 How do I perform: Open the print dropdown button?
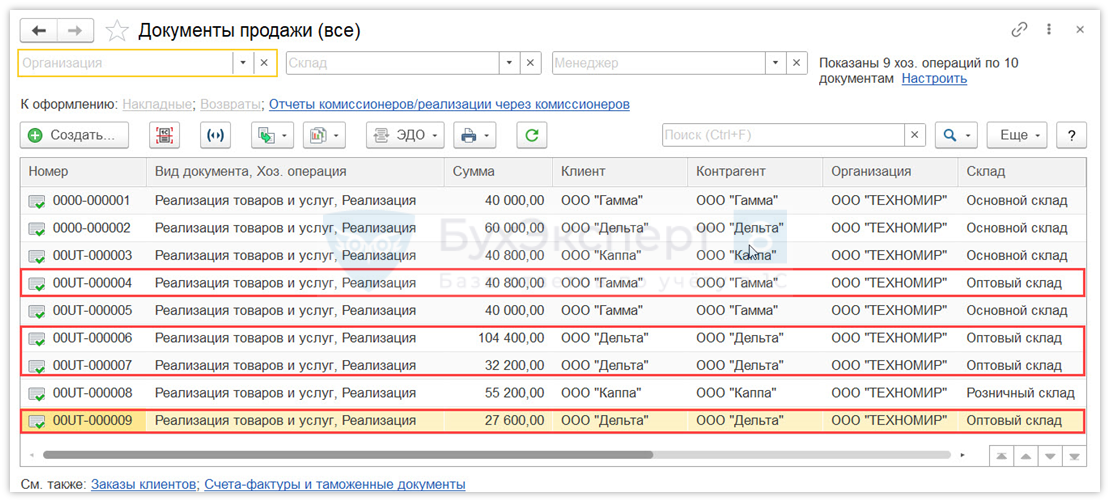(474, 135)
